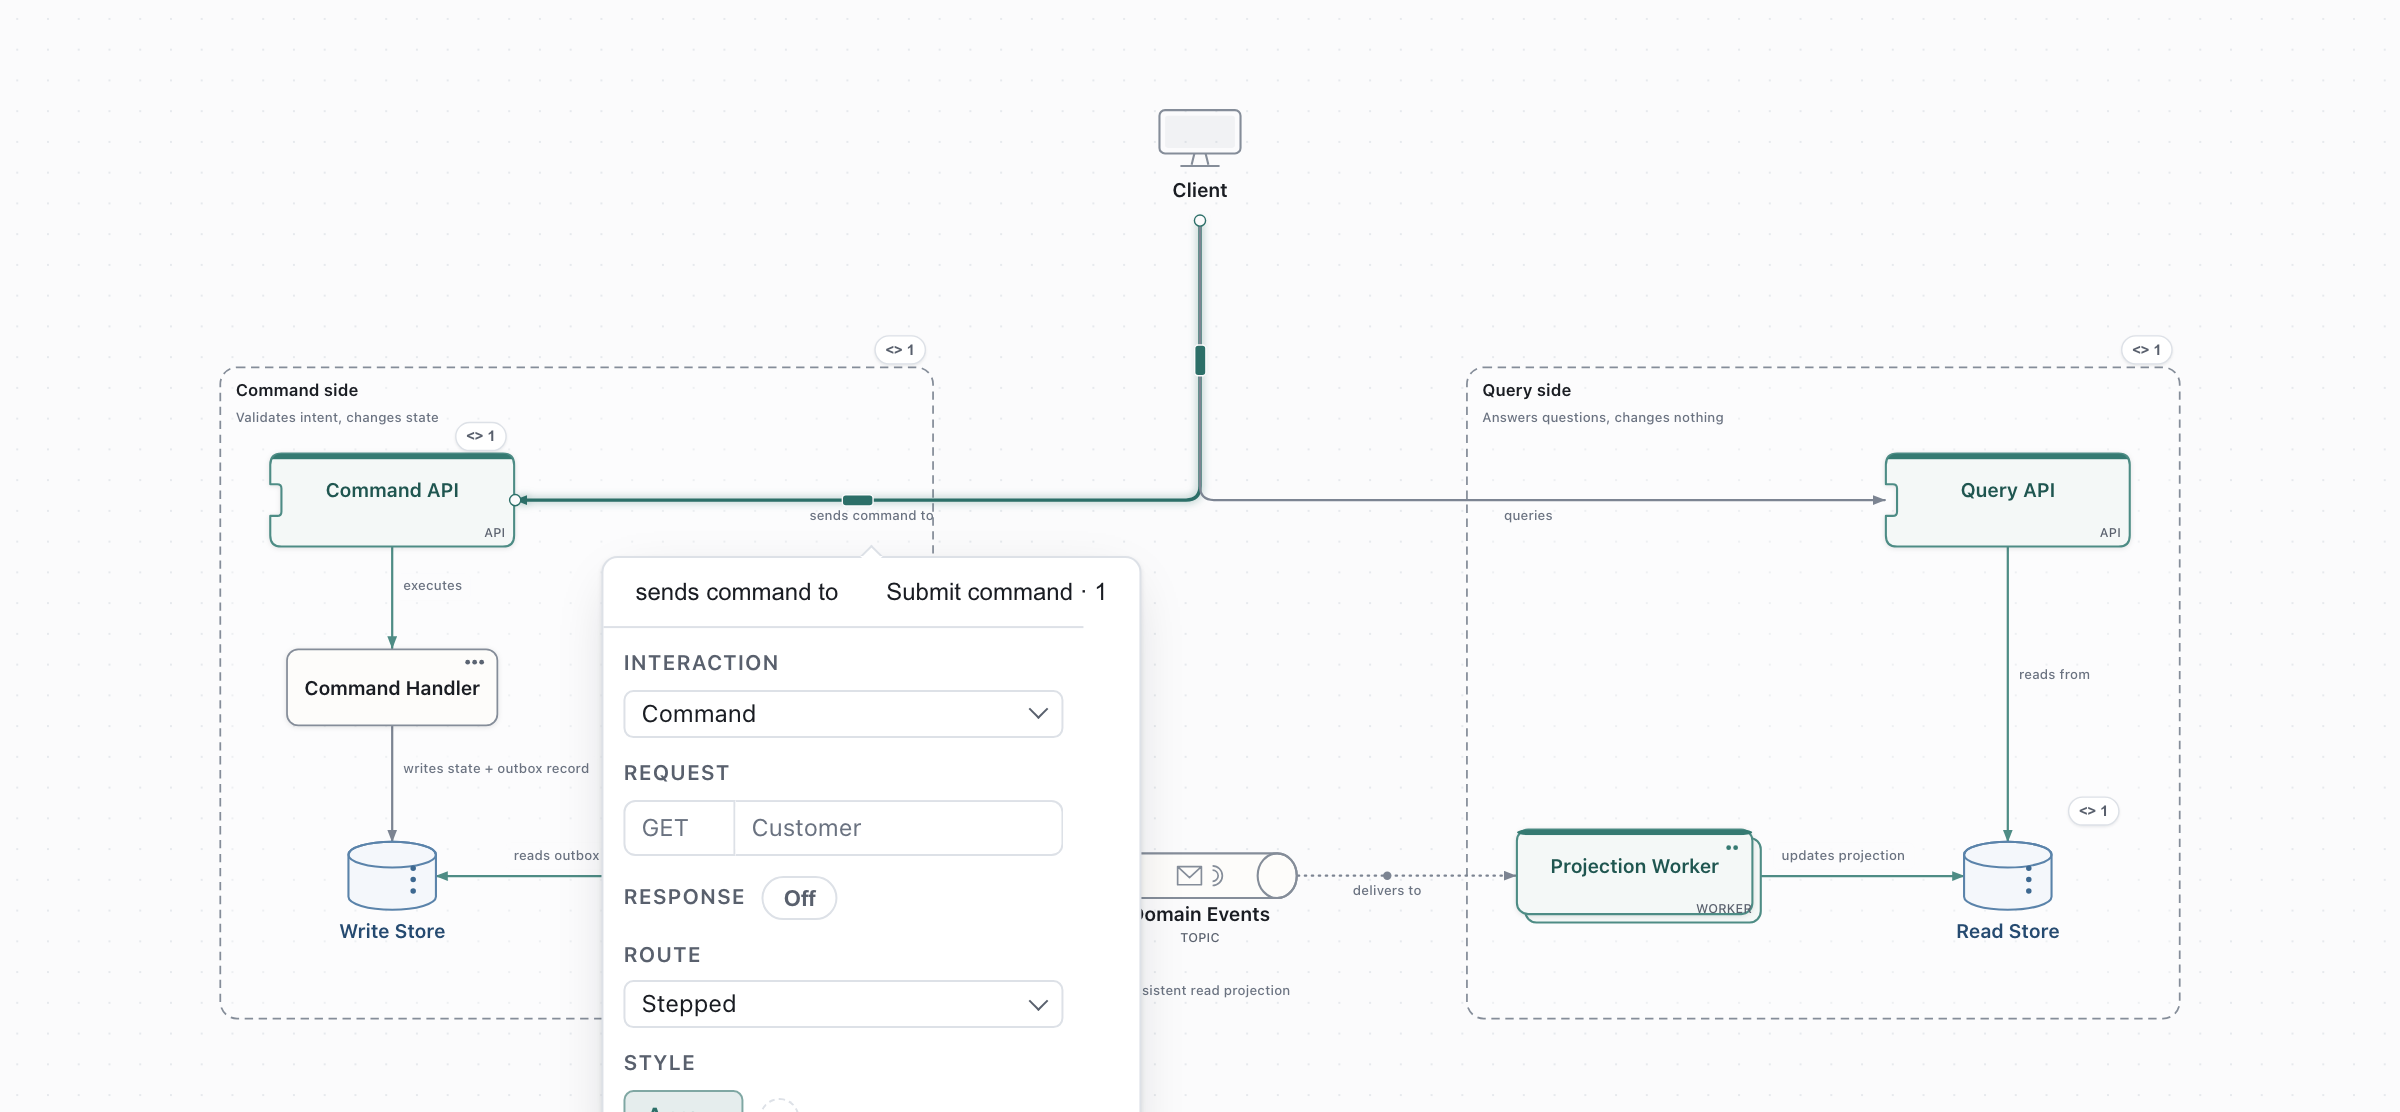The width and height of the screenshot is (2400, 1112).
Task: Open code badge above Command side group
Action: point(900,350)
